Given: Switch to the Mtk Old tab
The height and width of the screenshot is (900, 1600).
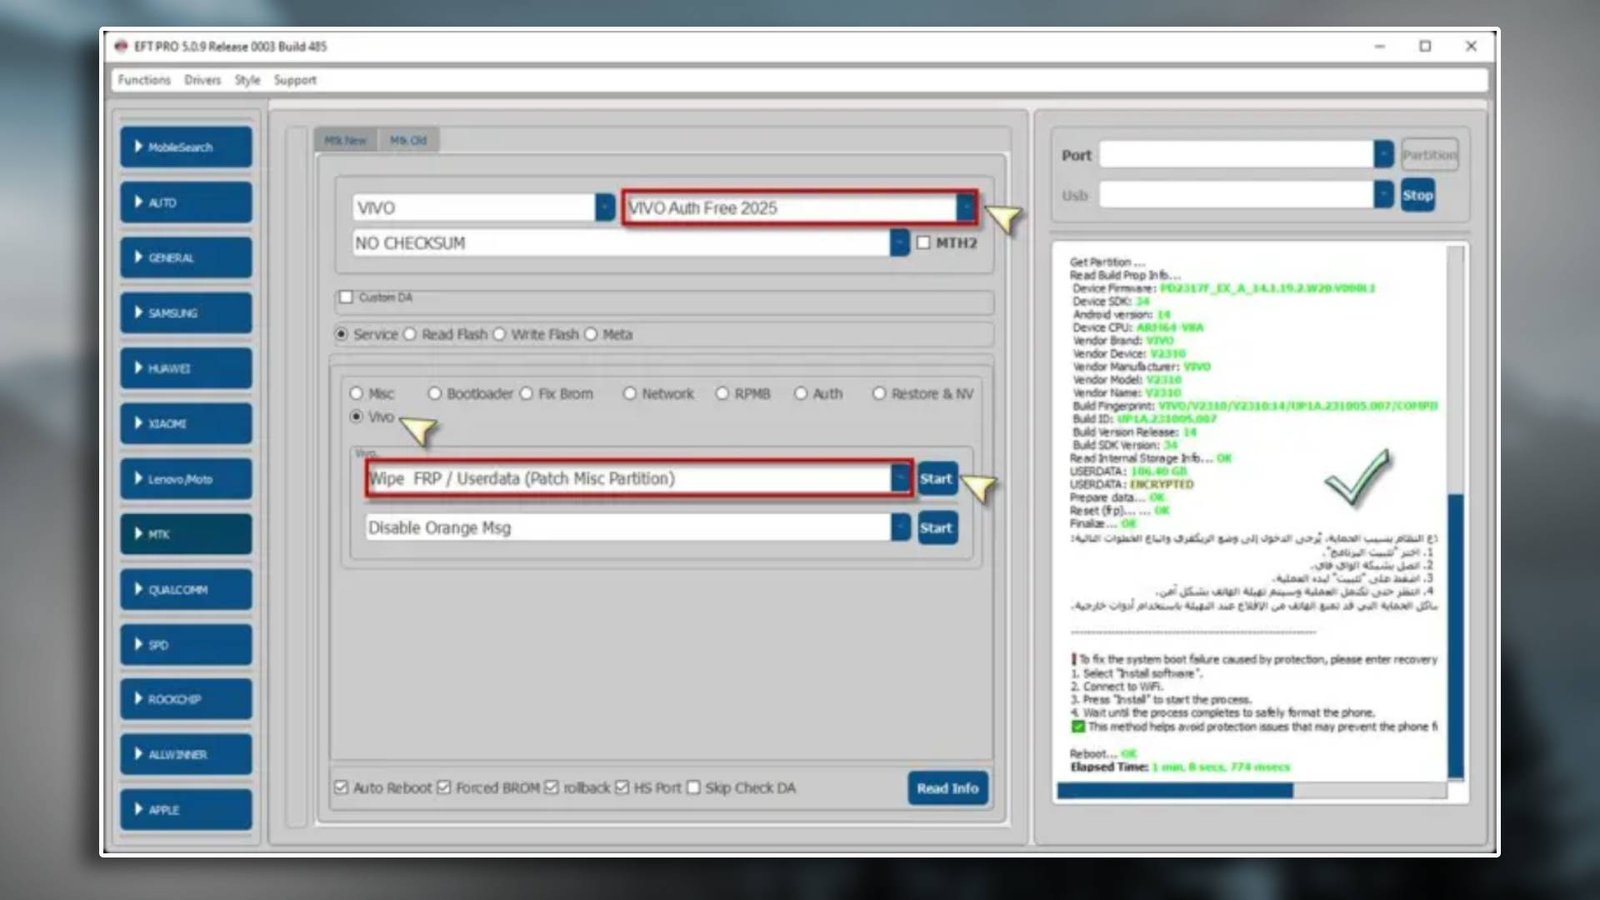Looking at the screenshot, I should pyautogui.click(x=410, y=140).
